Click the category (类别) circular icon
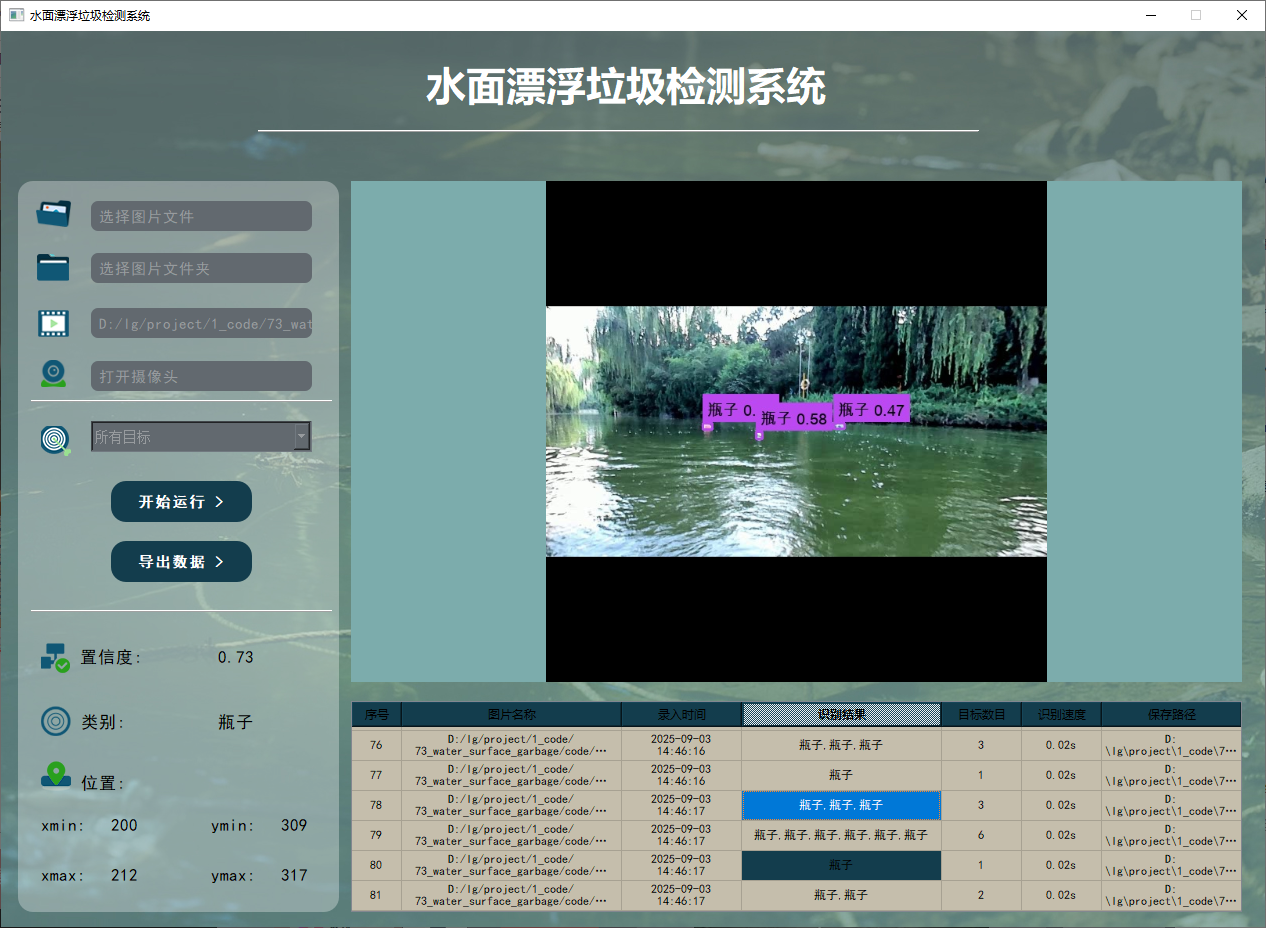The height and width of the screenshot is (928, 1266). click(x=56, y=721)
